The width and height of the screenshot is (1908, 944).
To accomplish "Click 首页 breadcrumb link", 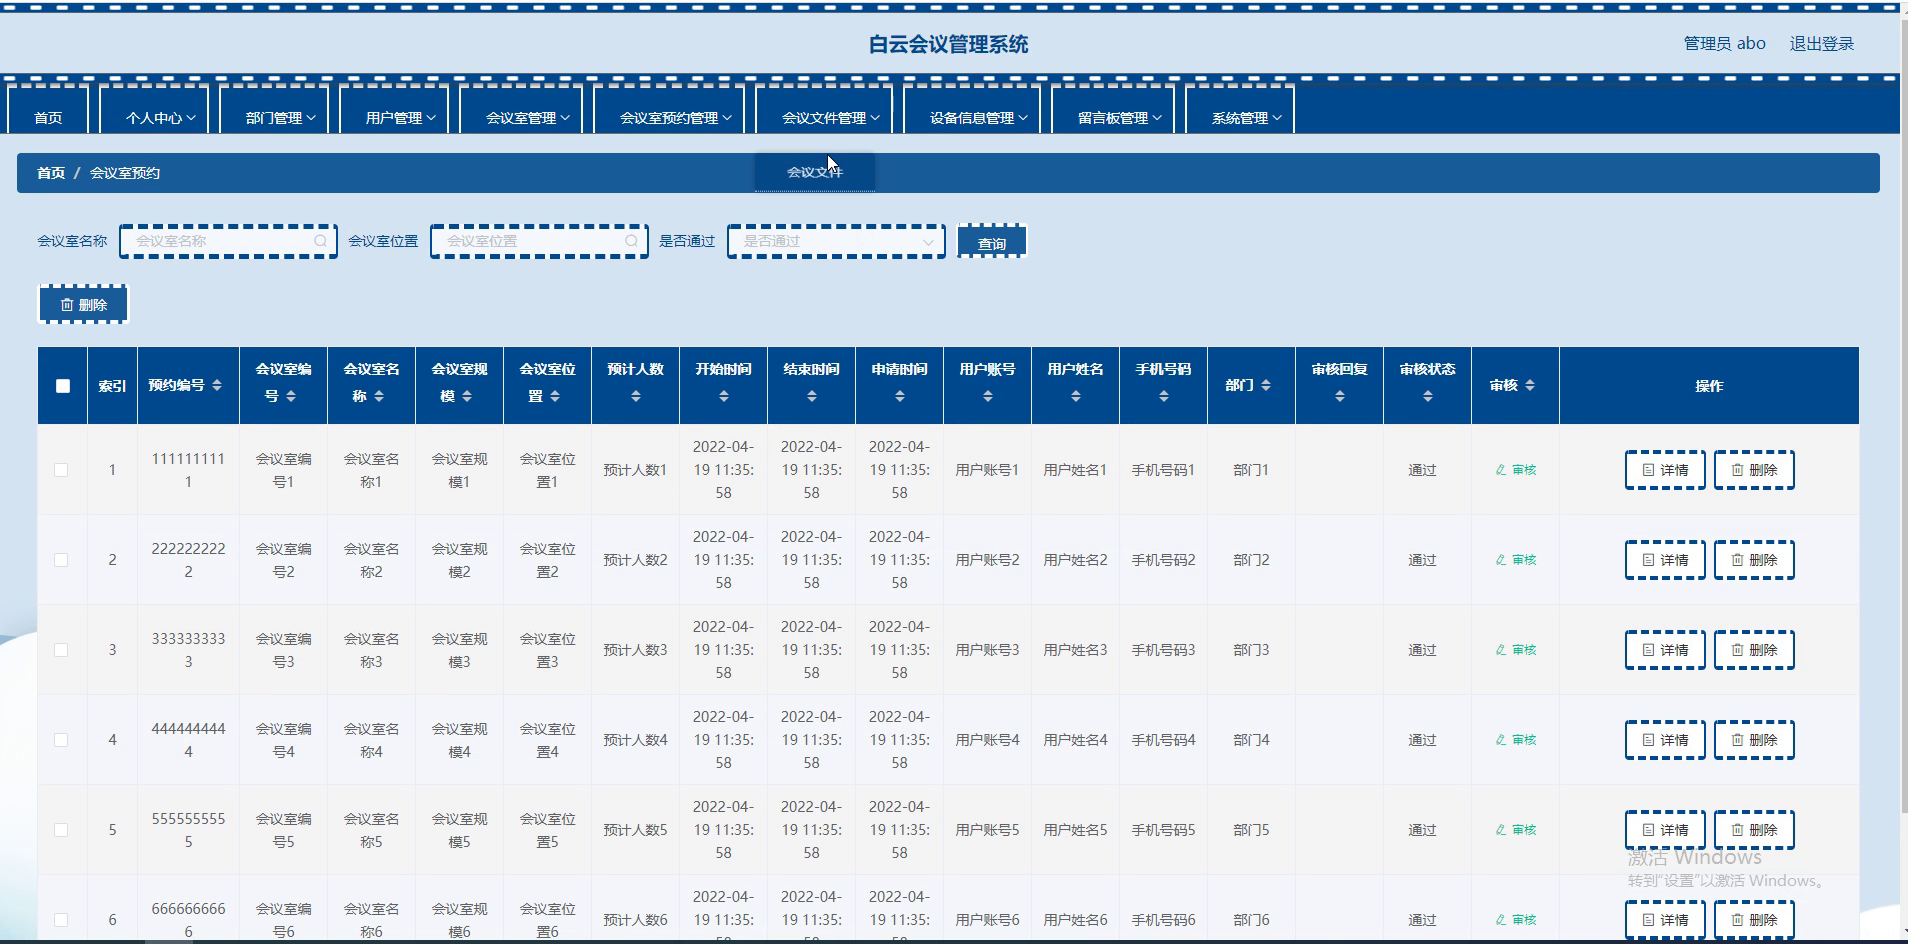I will pyautogui.click(x=51, y=173).
